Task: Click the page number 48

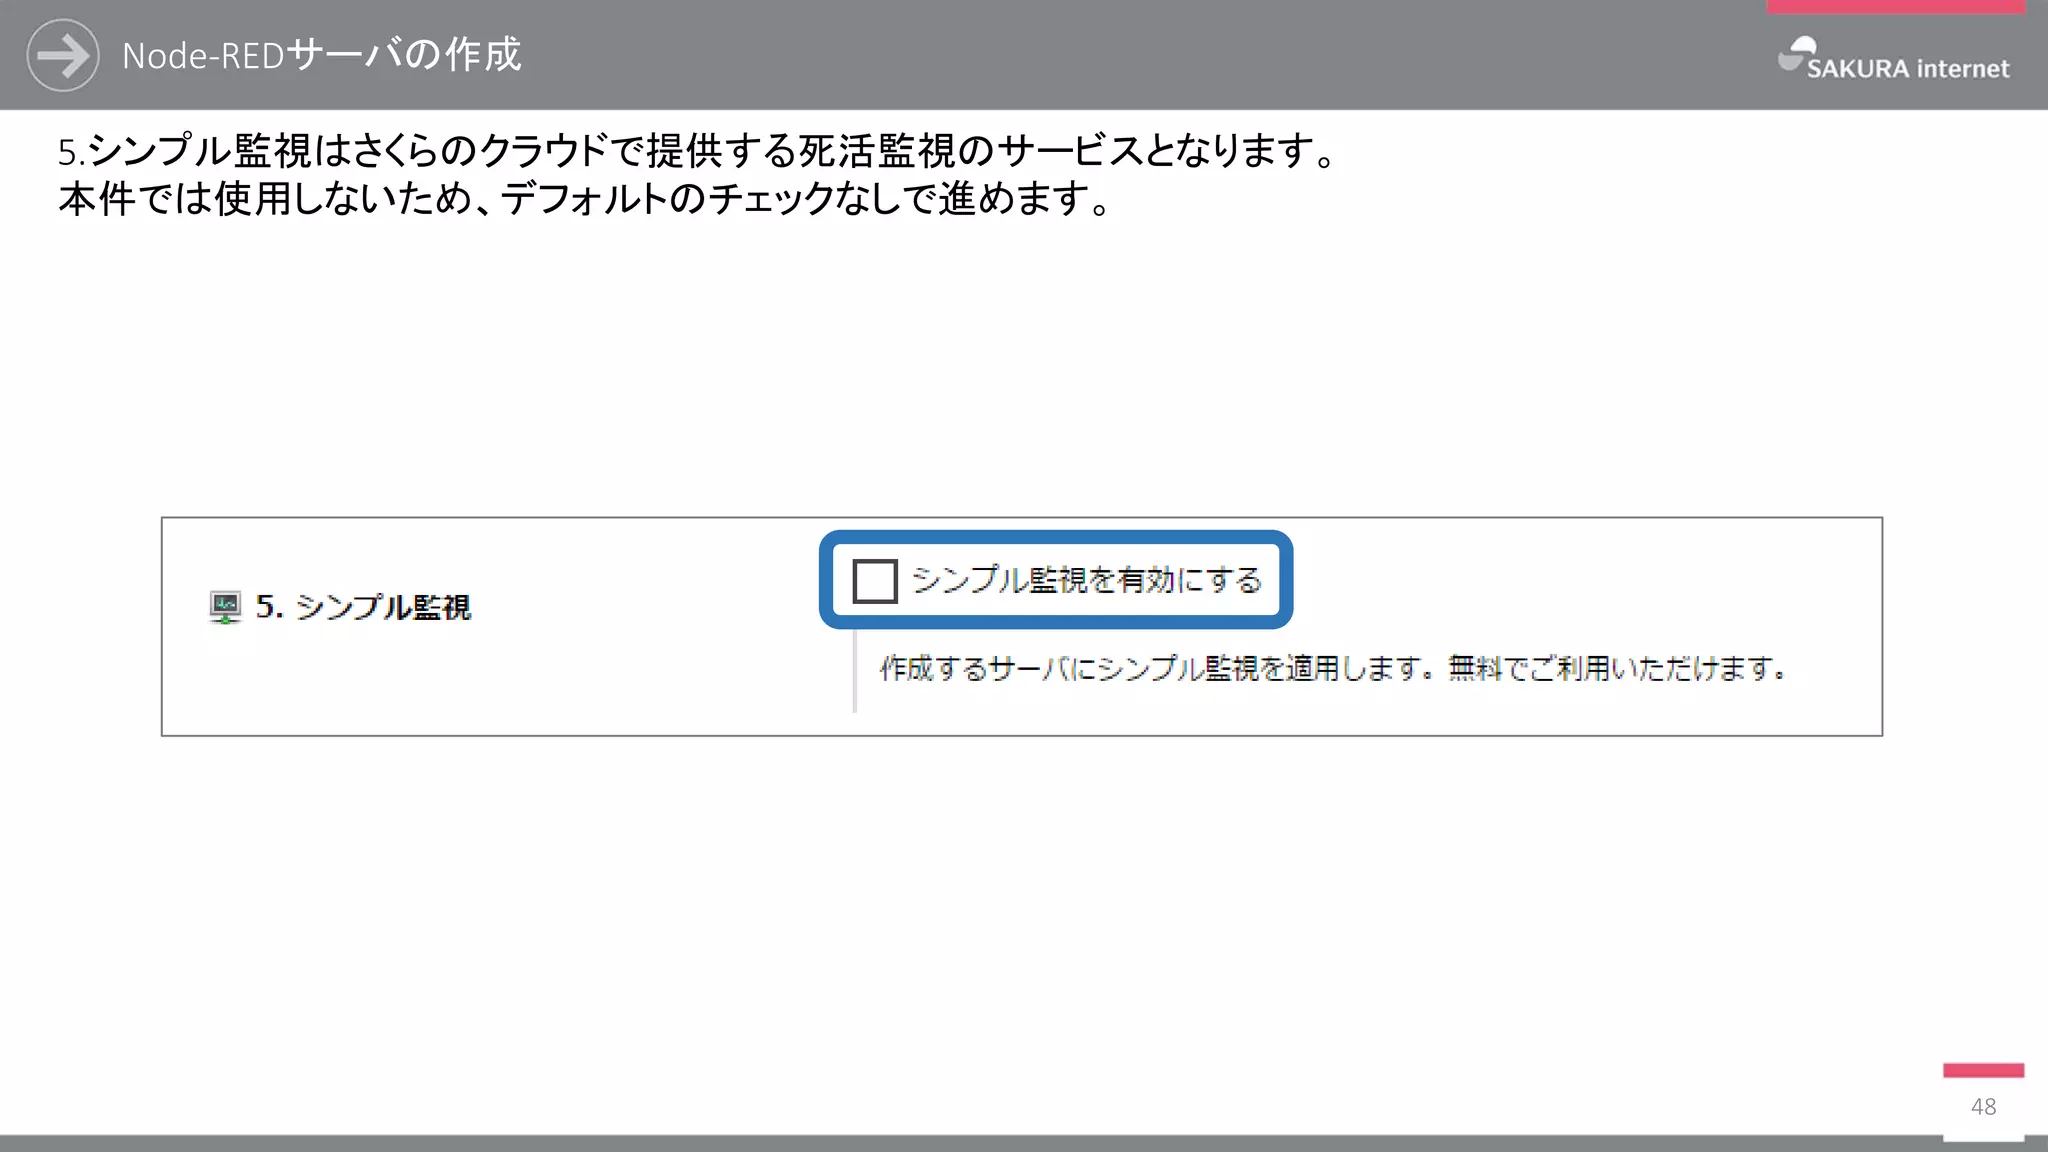Action: [1984, 1106]
